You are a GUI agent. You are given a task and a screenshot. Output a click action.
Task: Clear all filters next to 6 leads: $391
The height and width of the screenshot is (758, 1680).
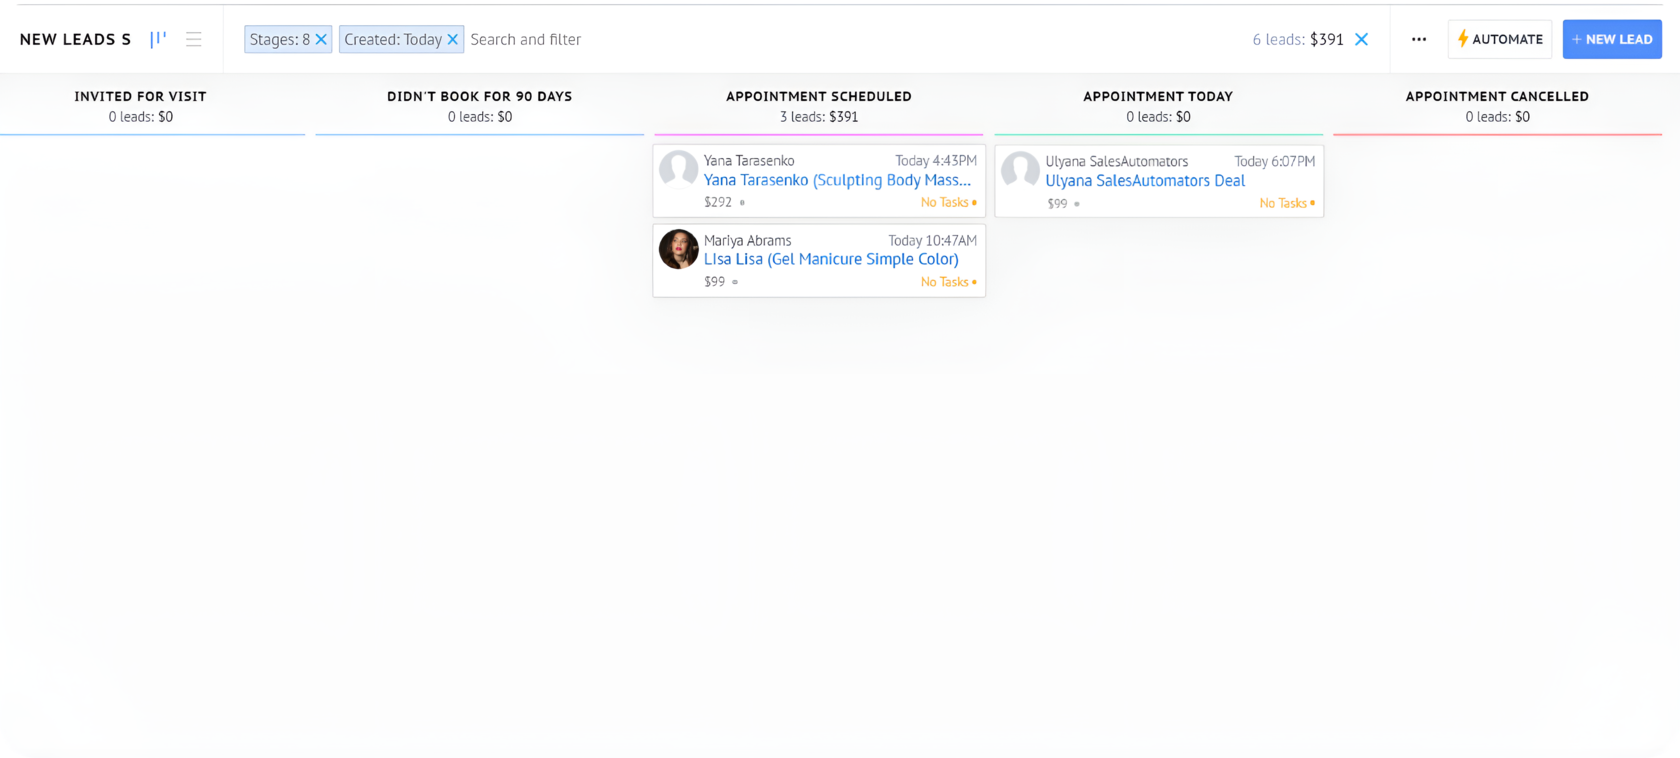pos(1361,39)
